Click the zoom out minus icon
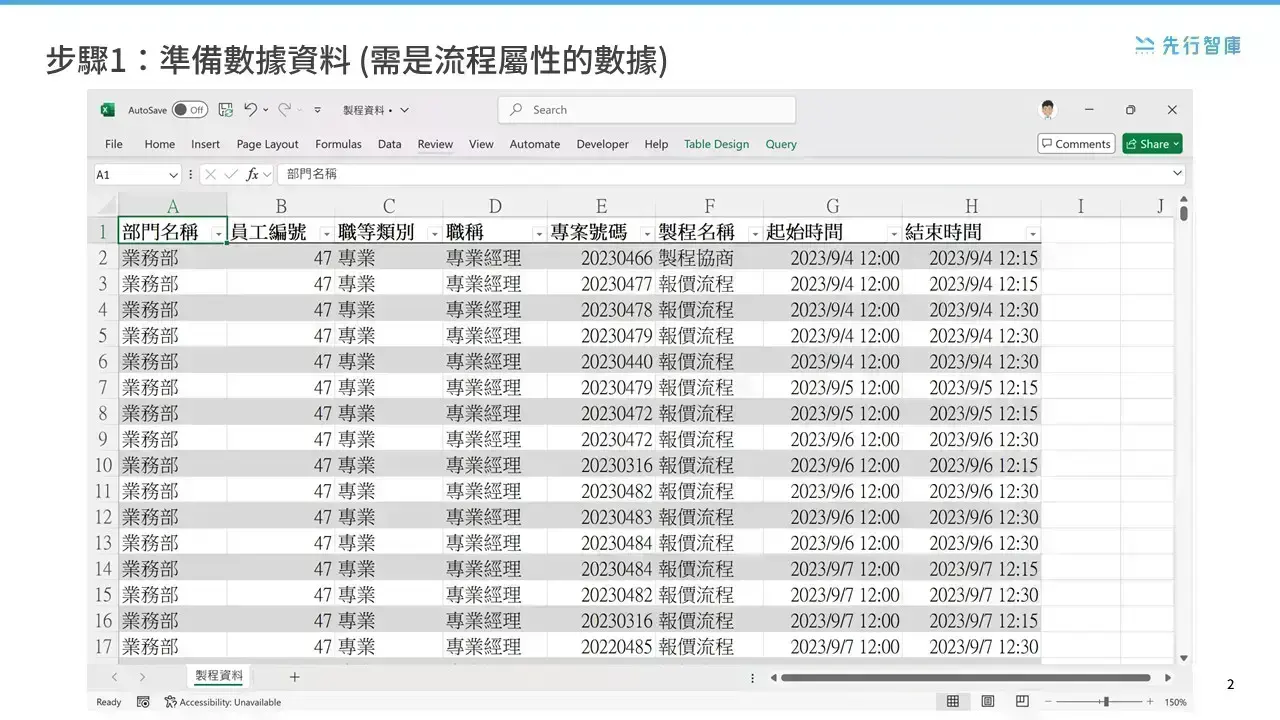1280x720 pixels. pyautogui.click(x=1049, y=702)
